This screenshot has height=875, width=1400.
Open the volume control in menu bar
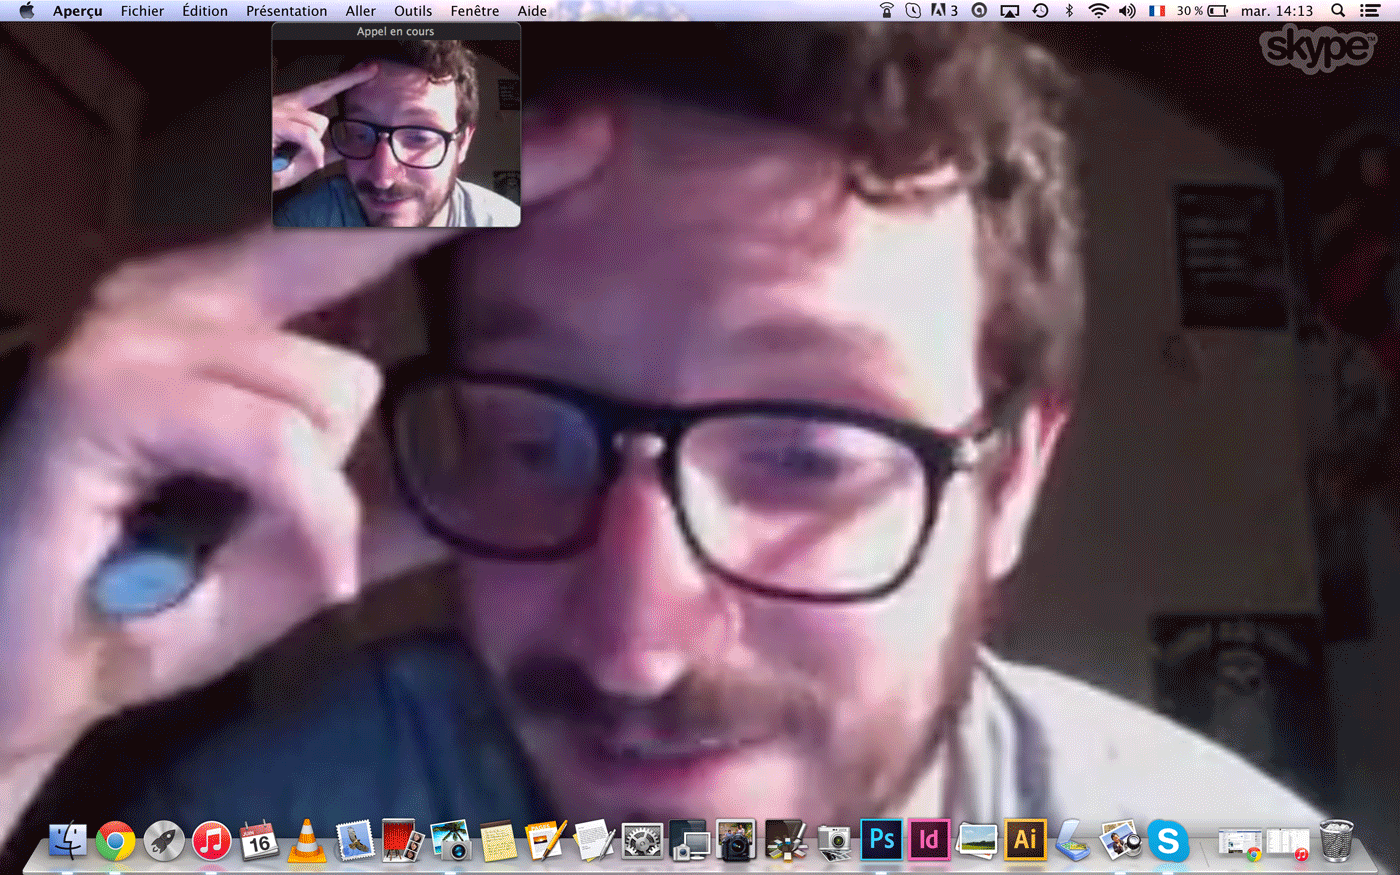tap(1127, 11)
